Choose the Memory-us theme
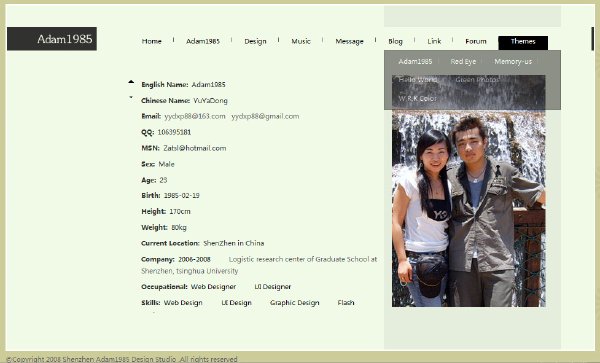600x363 pixels. 513,61
